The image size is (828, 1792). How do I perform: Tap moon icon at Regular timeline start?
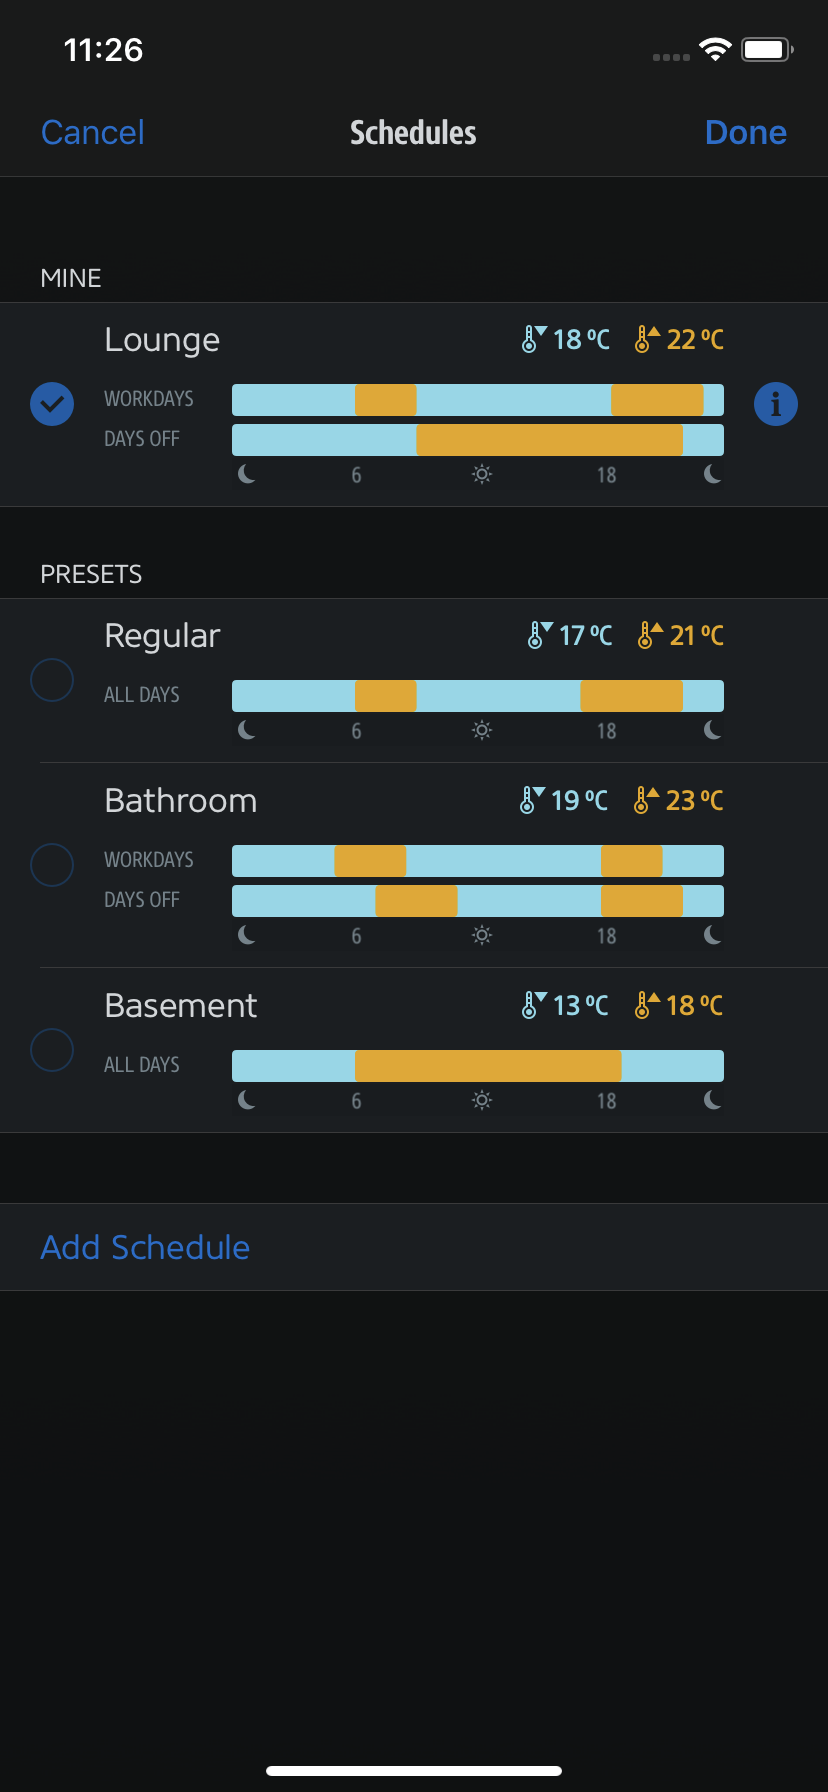[x=247, y=730]
